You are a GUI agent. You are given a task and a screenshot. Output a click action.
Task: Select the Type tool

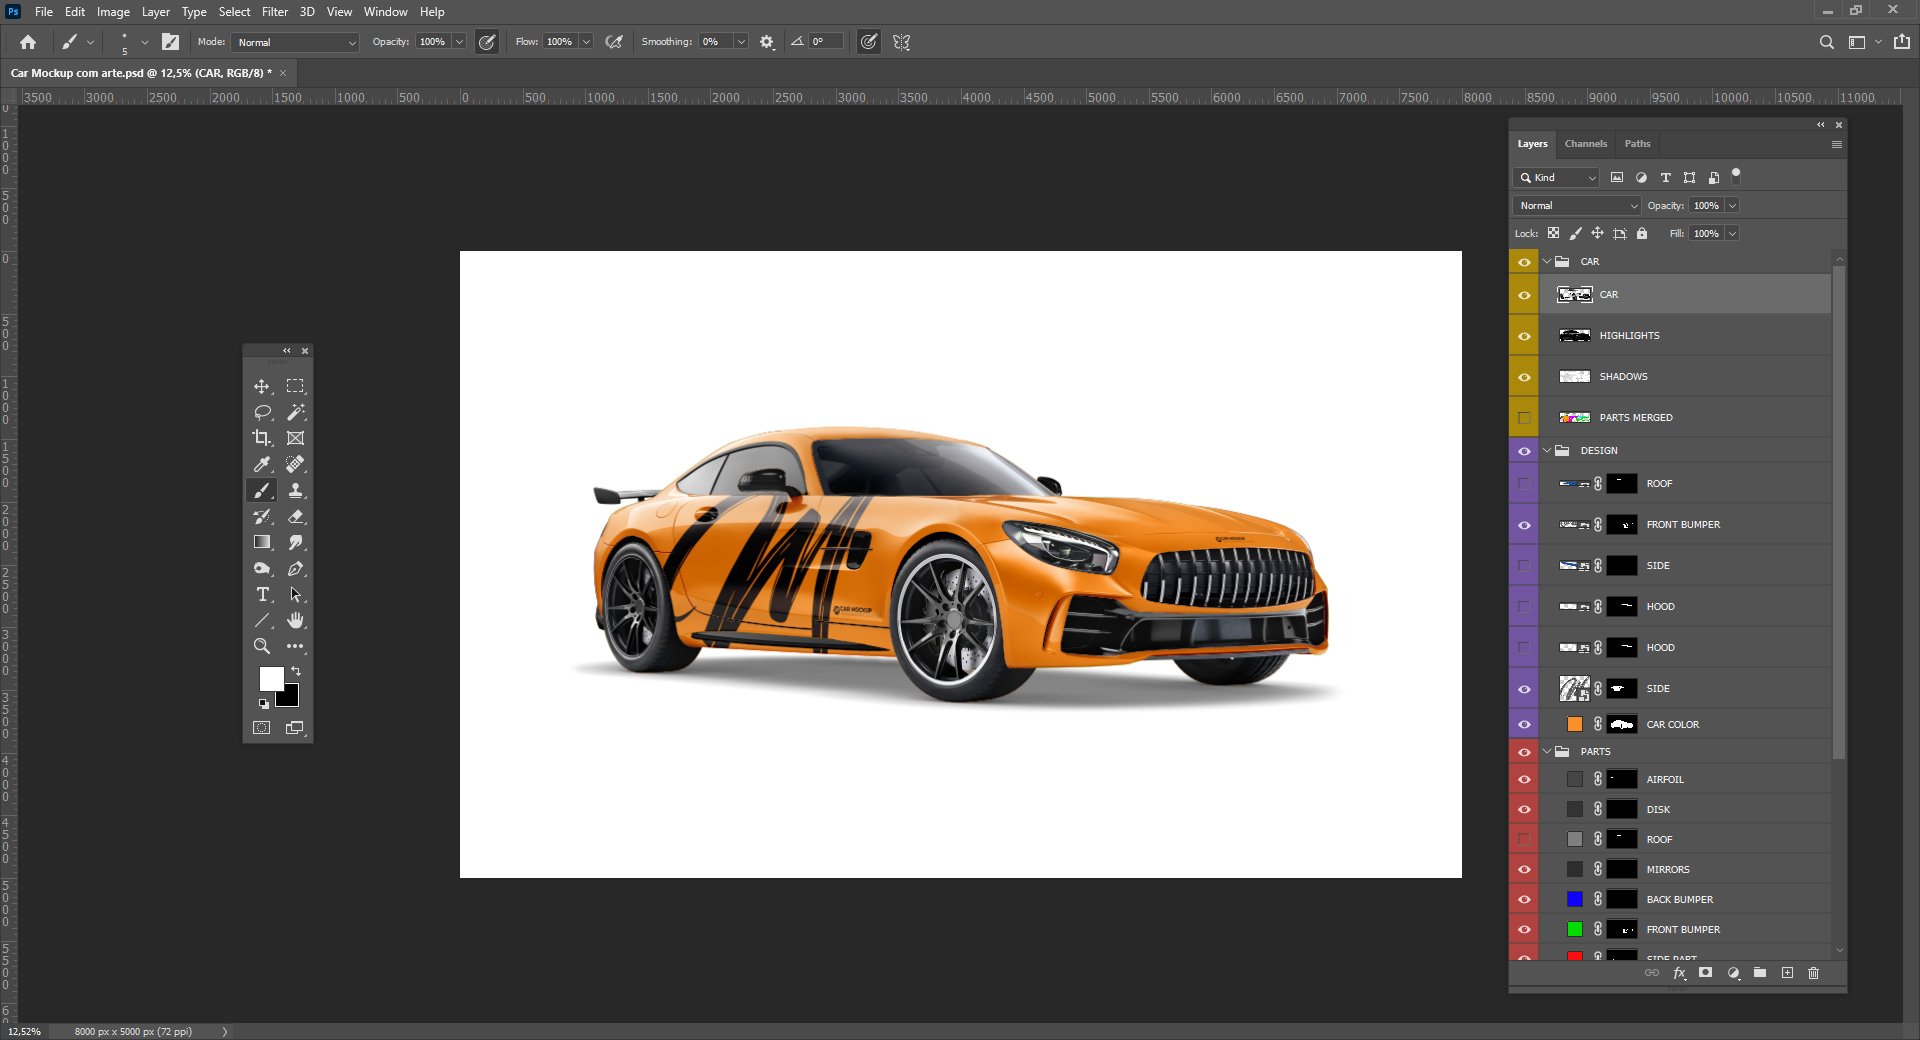click(262, 594)
